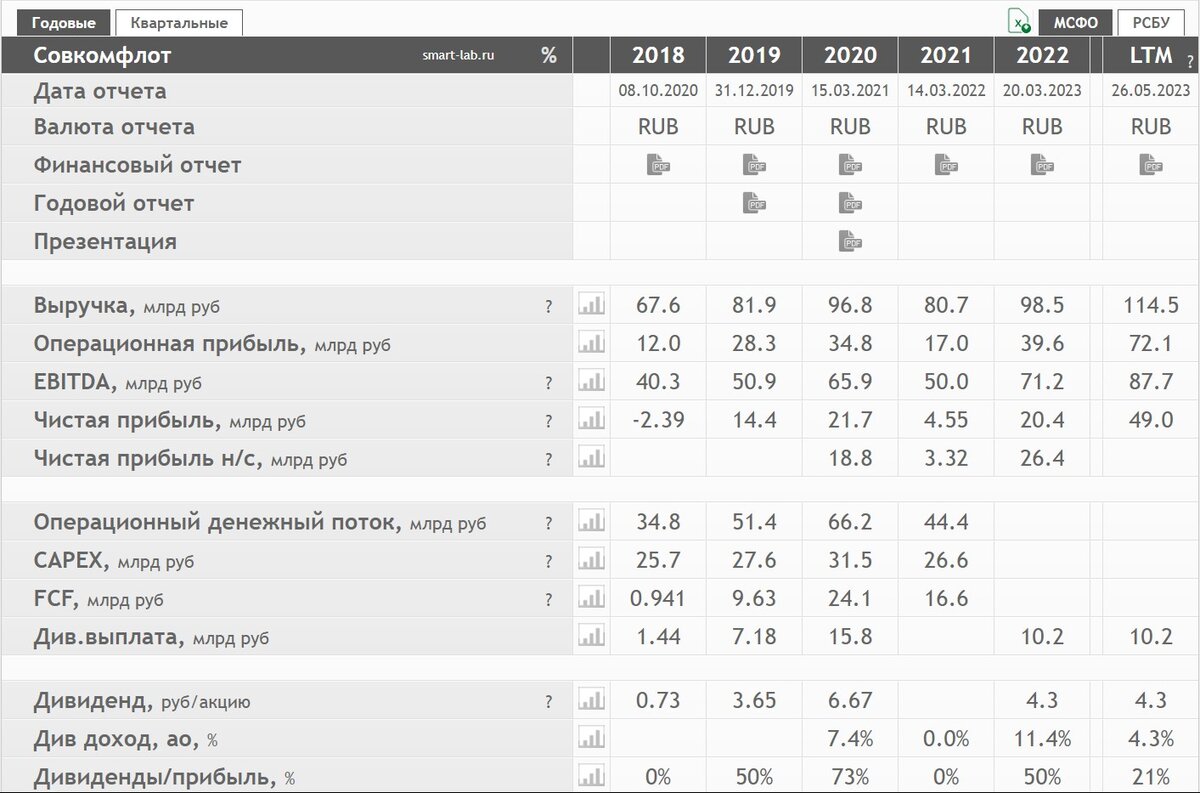Open help for Чистая прибыль н/с
Viewport: 1200px width, 793px height.
tap(548, 459)
